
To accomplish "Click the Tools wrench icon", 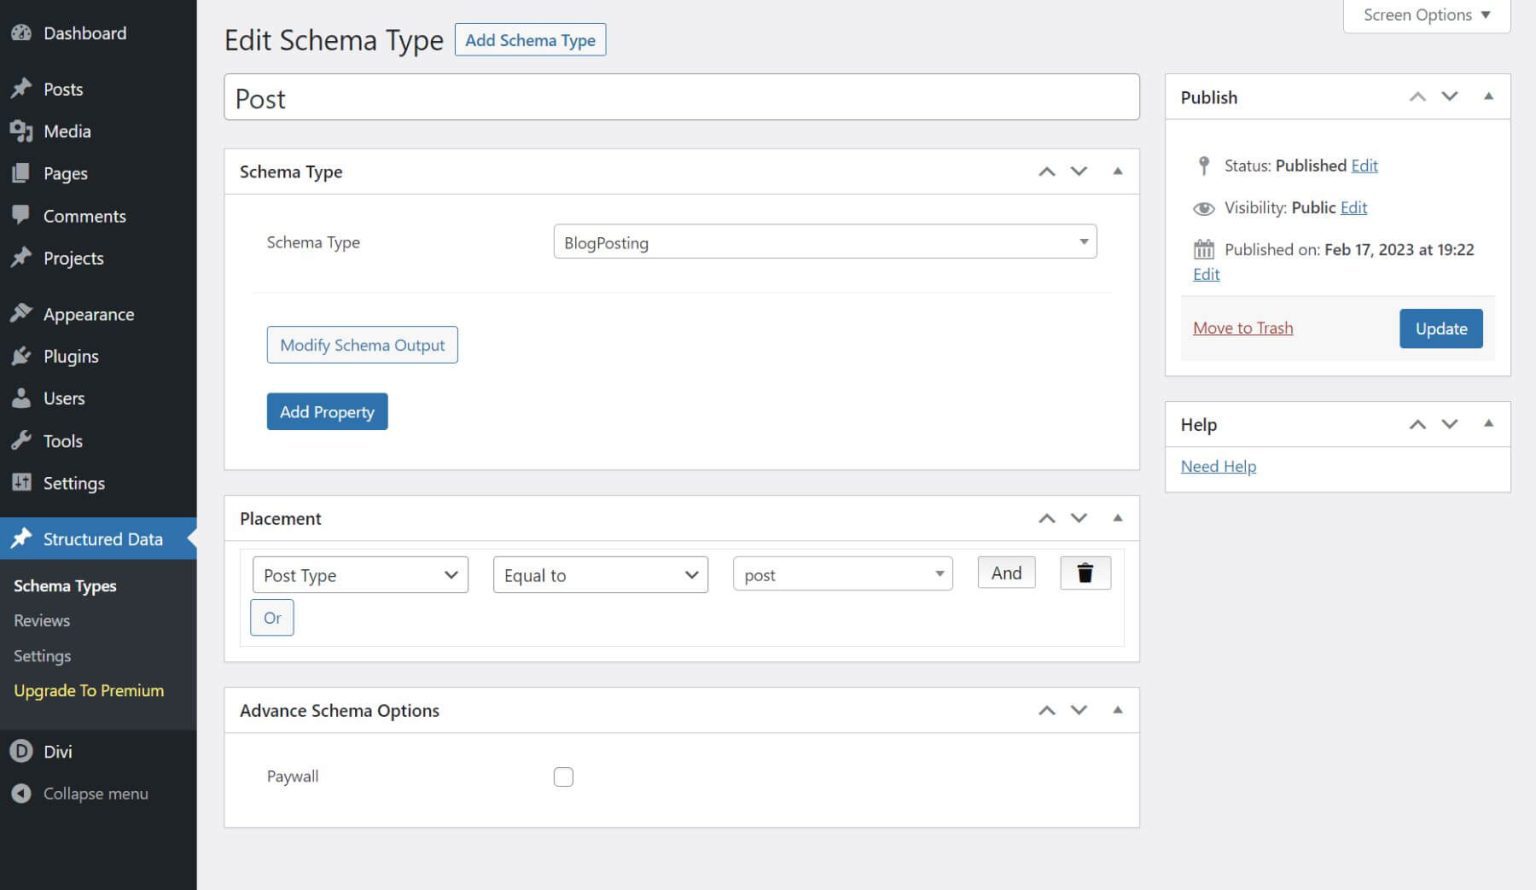I will pos(20,440).
